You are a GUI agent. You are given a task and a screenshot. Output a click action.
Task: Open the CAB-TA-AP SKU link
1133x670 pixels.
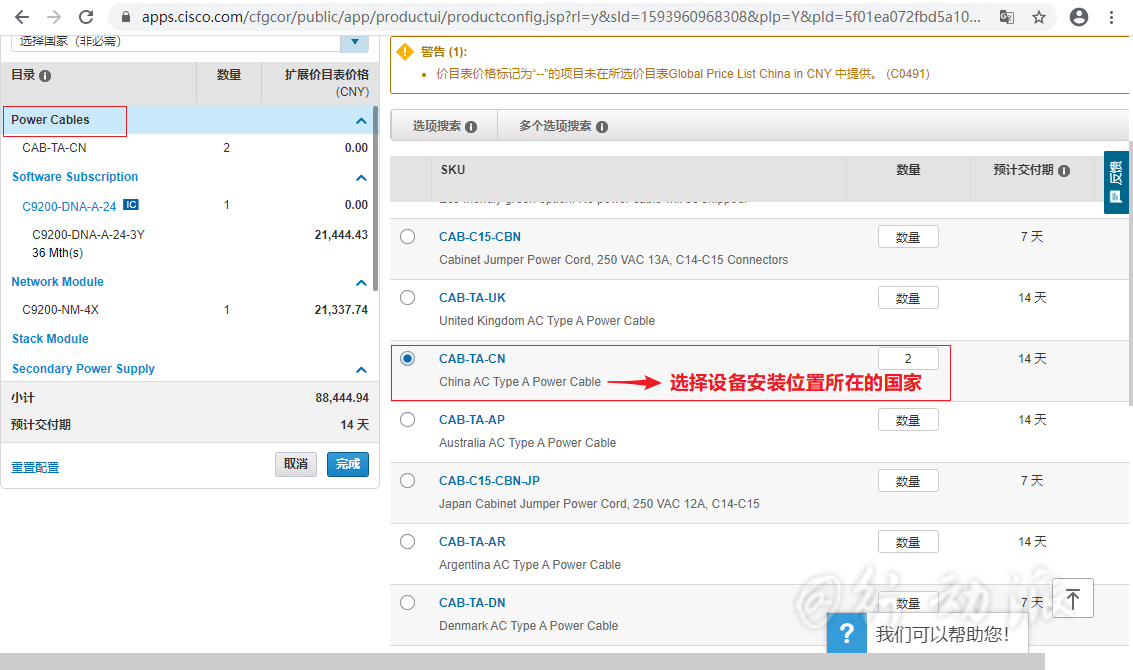pyautogui.click(x=472, y=420)
